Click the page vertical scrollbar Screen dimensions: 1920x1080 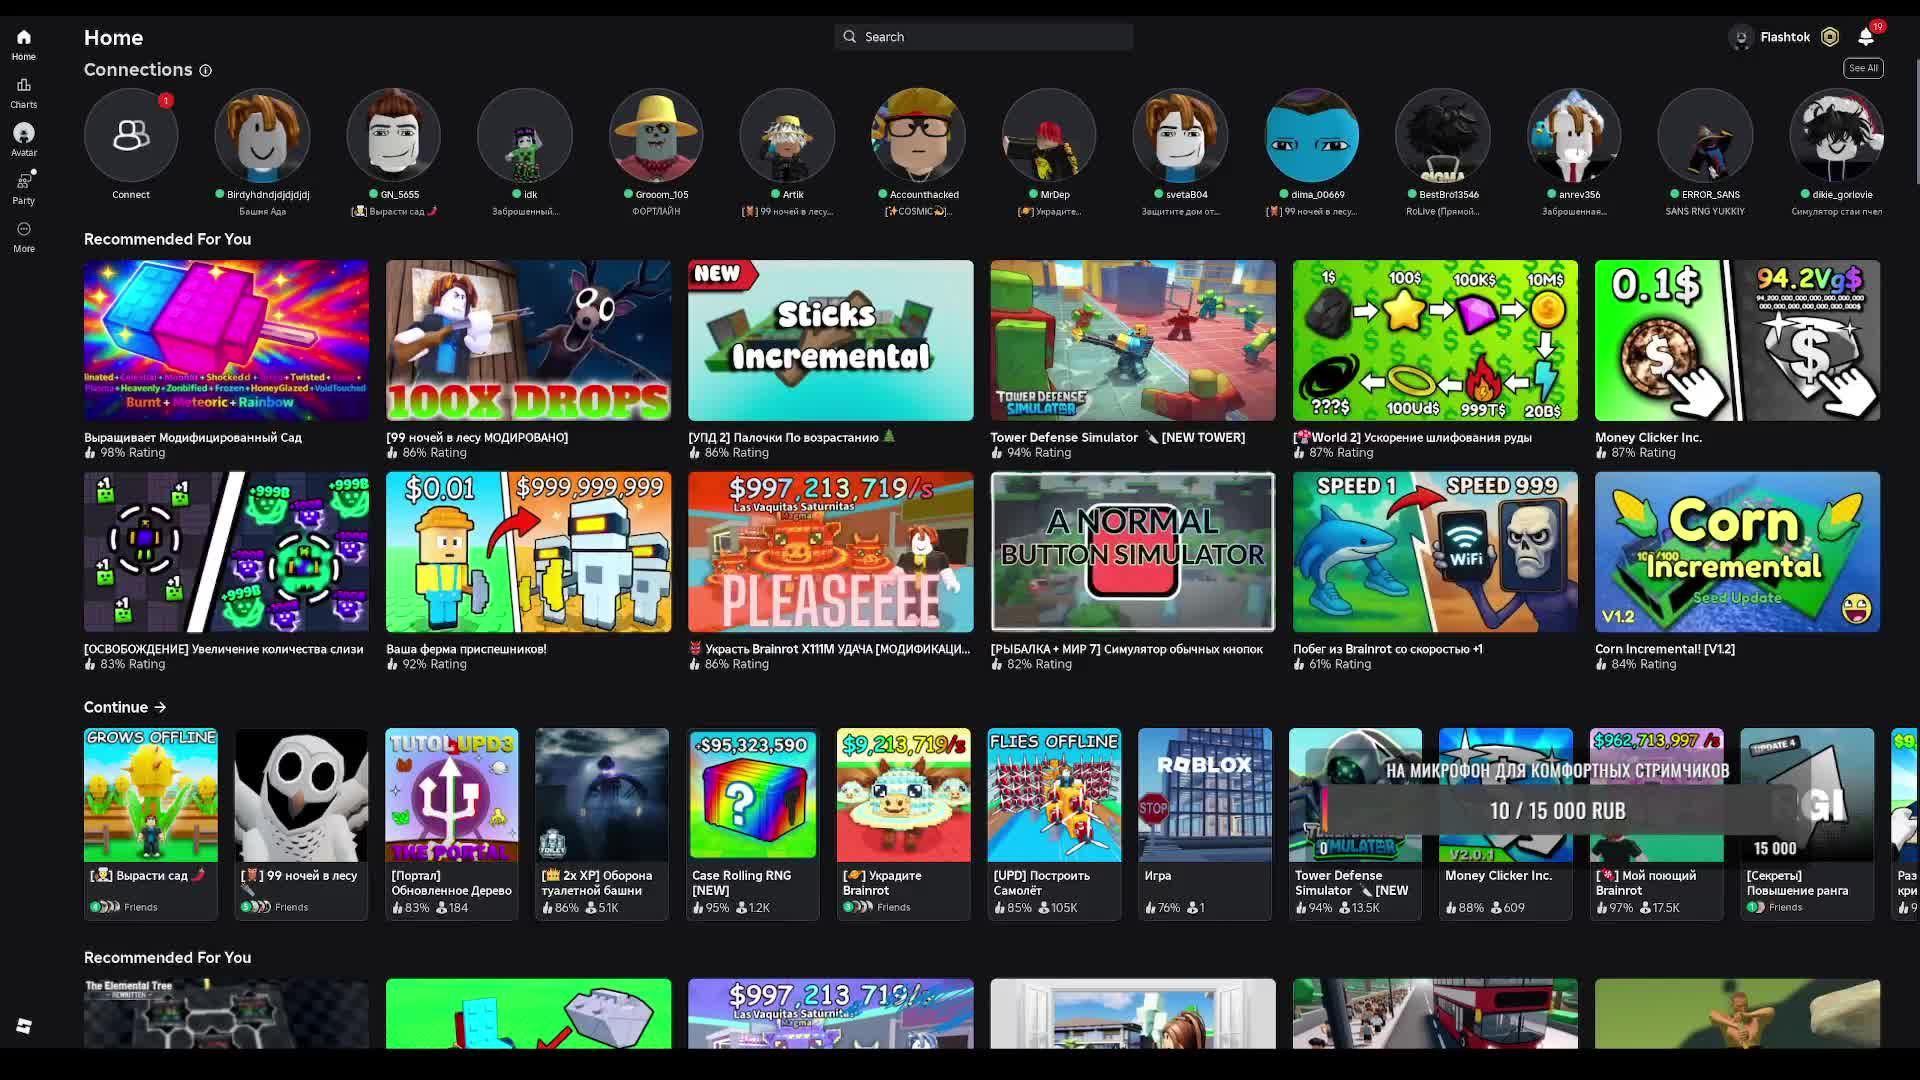click(x=1916, y=120)
